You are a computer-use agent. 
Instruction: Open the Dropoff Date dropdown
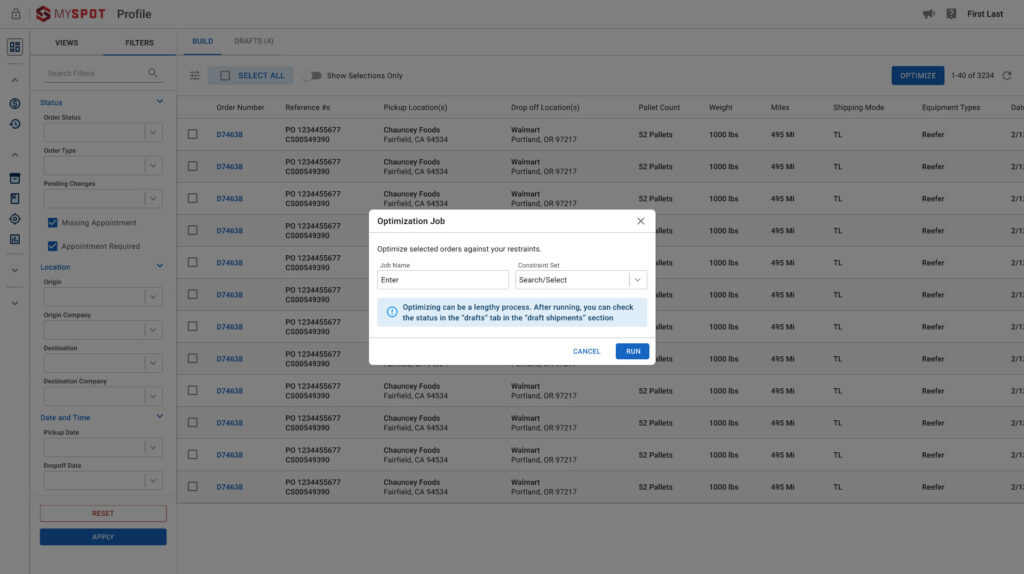[103, 481]
